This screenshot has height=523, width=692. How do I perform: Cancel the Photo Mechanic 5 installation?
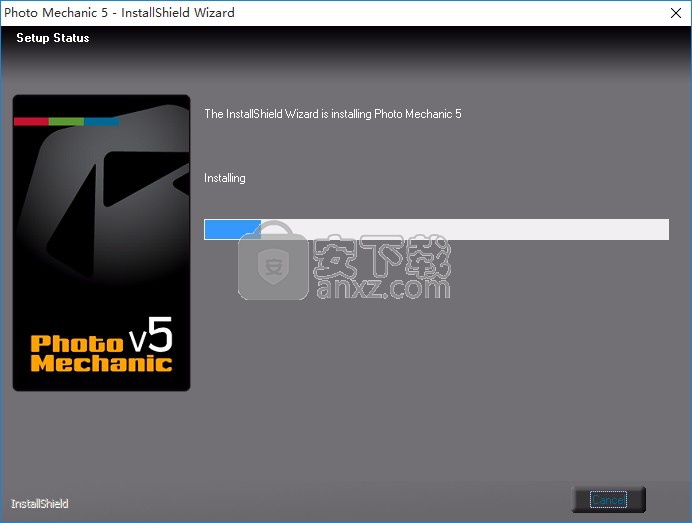coord(609,500)
